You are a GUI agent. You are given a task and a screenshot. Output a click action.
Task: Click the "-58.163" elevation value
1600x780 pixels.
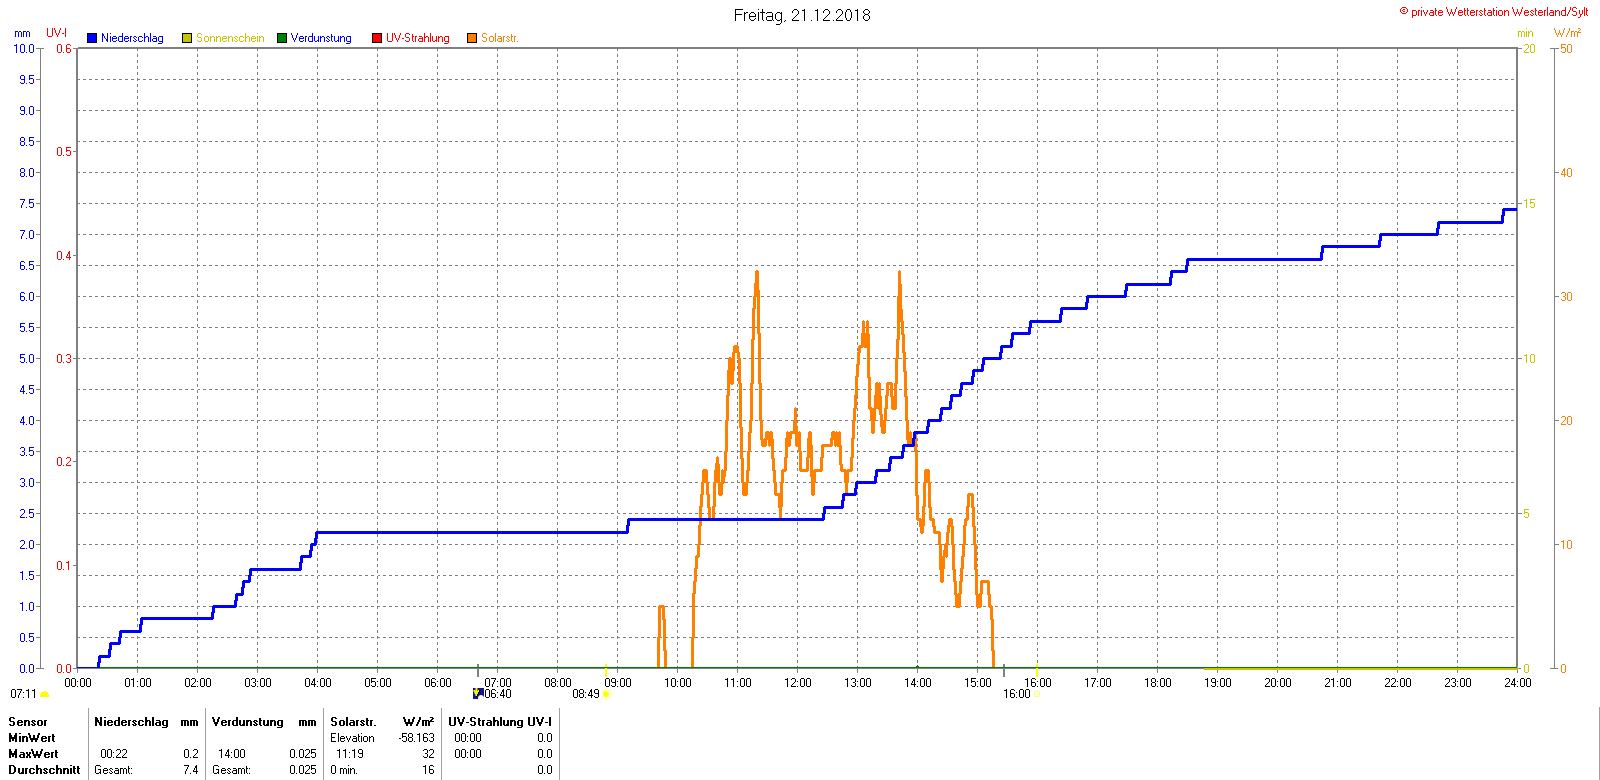pos(417,738)
